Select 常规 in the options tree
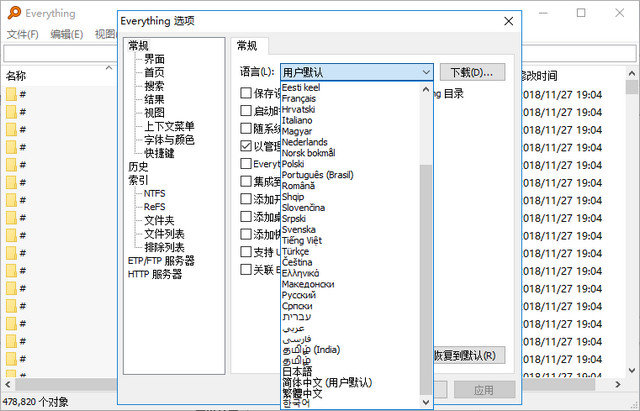Viewport: 640px width, 411px height. (138, 46)
